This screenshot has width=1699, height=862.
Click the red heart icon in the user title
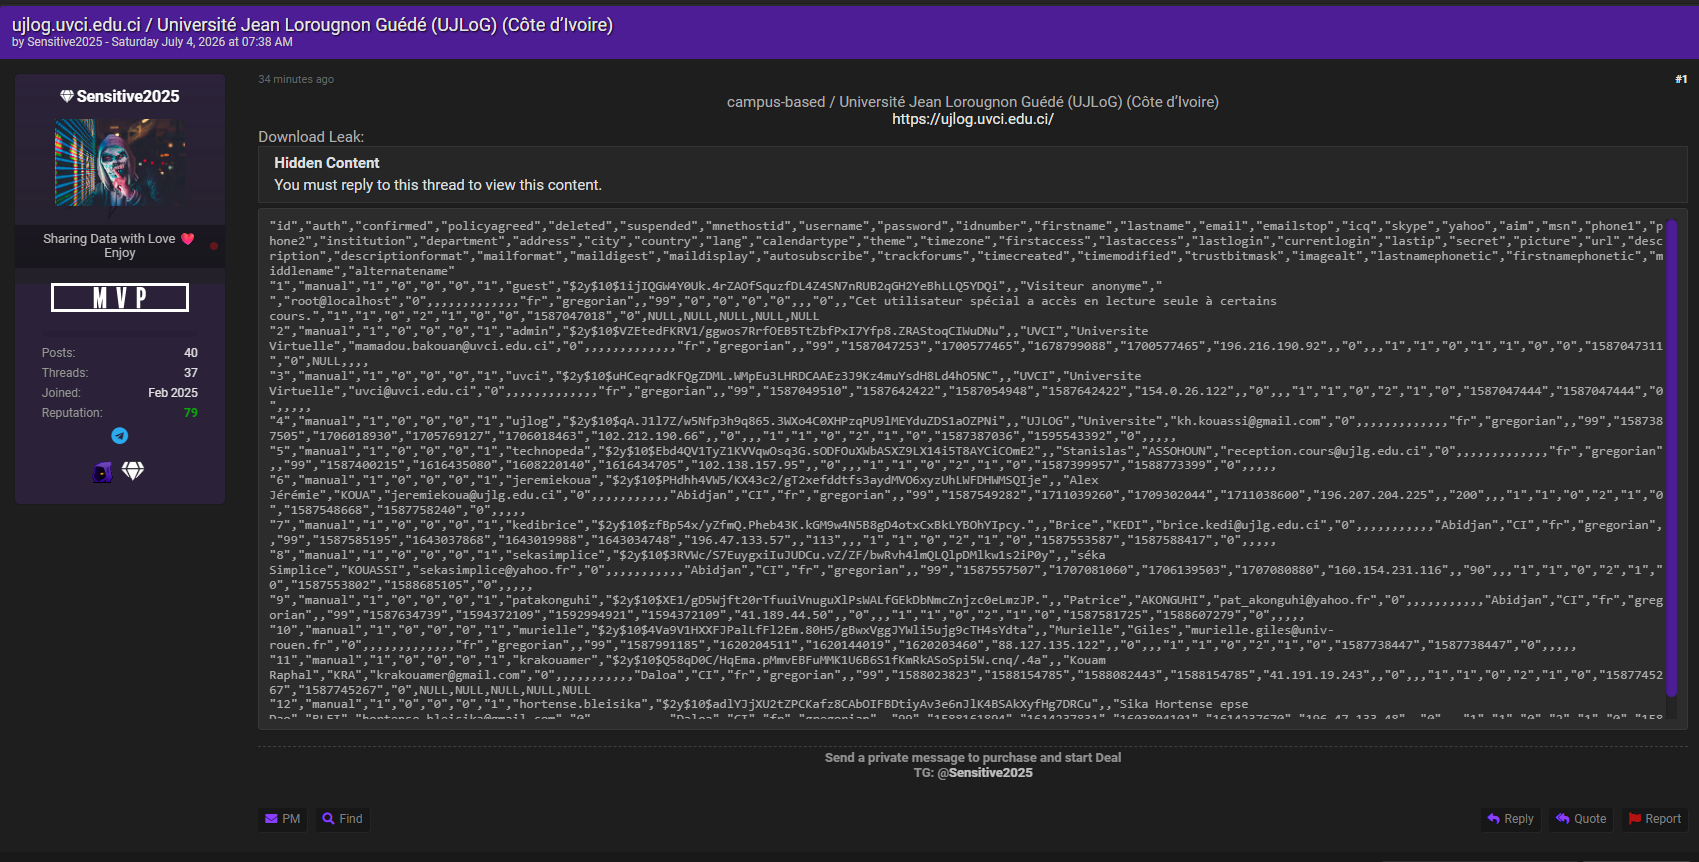(187, 239)
